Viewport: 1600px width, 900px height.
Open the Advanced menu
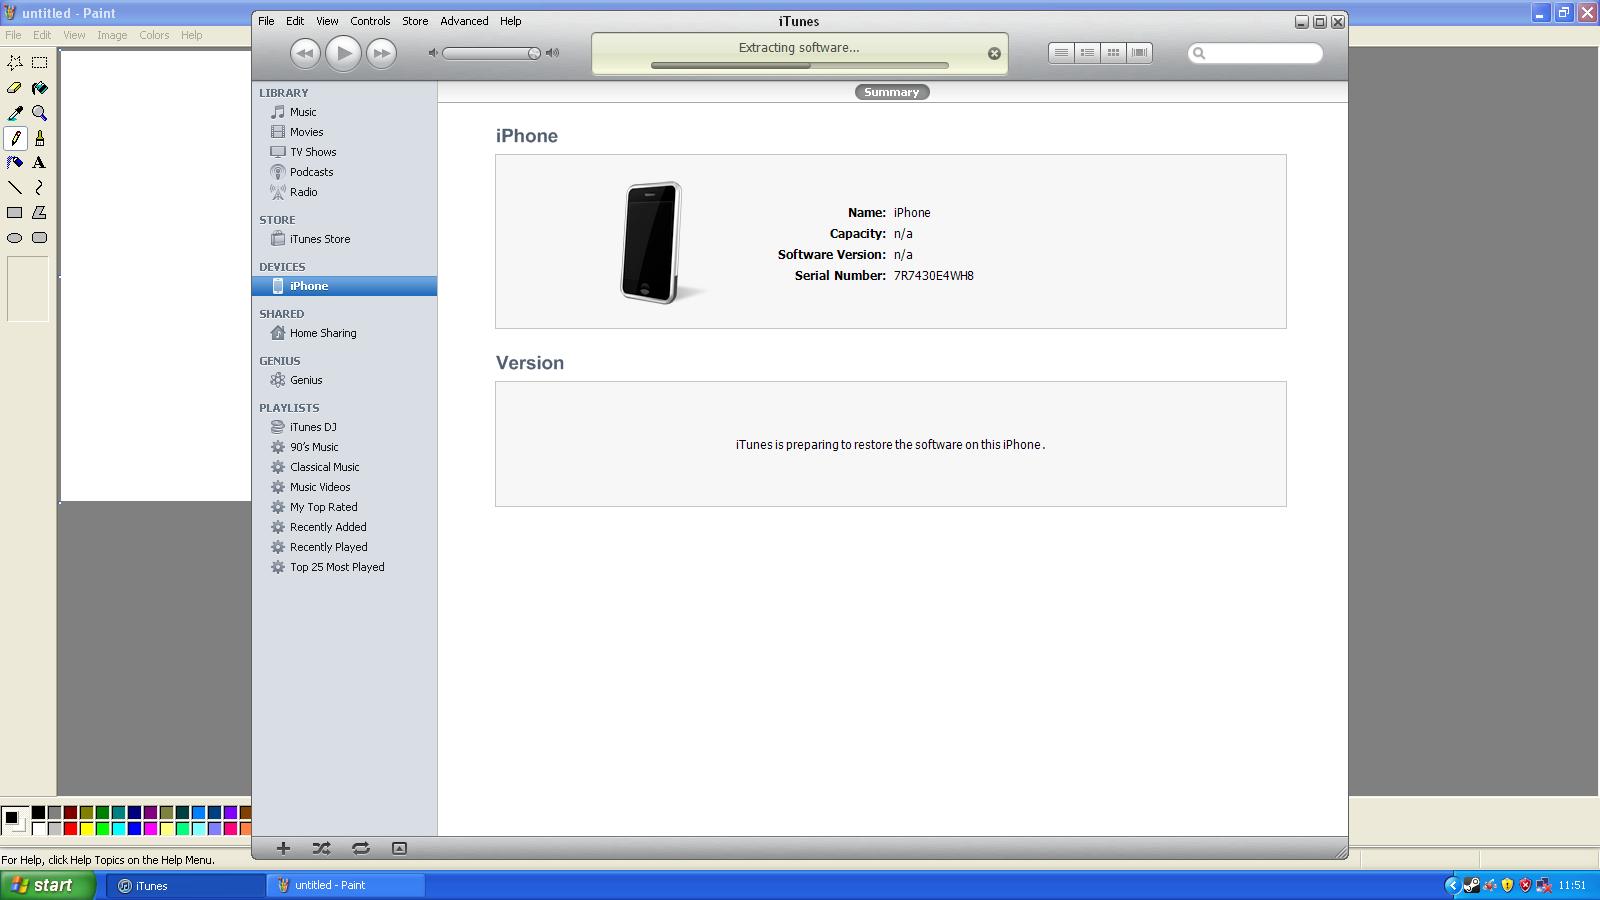click(464, 21)
